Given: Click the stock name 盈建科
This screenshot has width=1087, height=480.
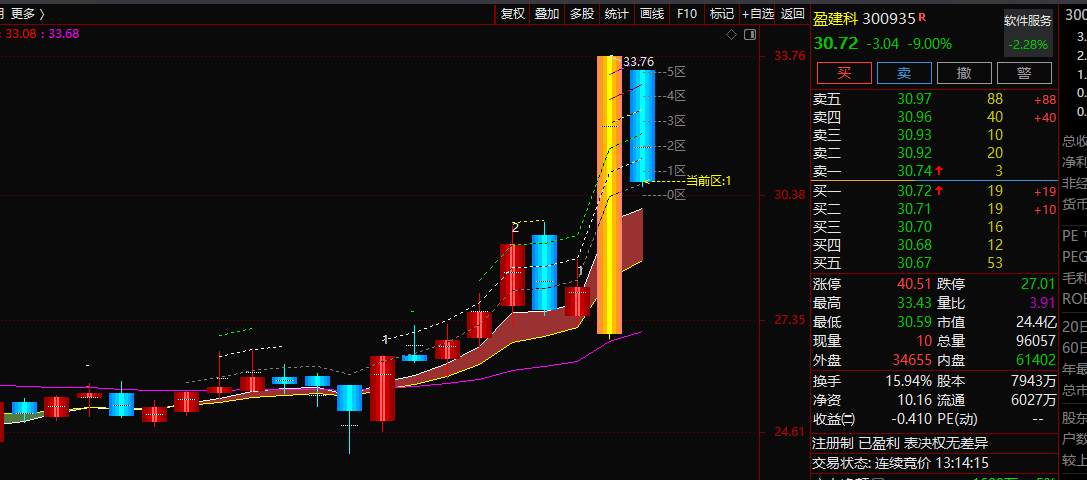Looking at the screenshot, I should click(x=835, y=19).
